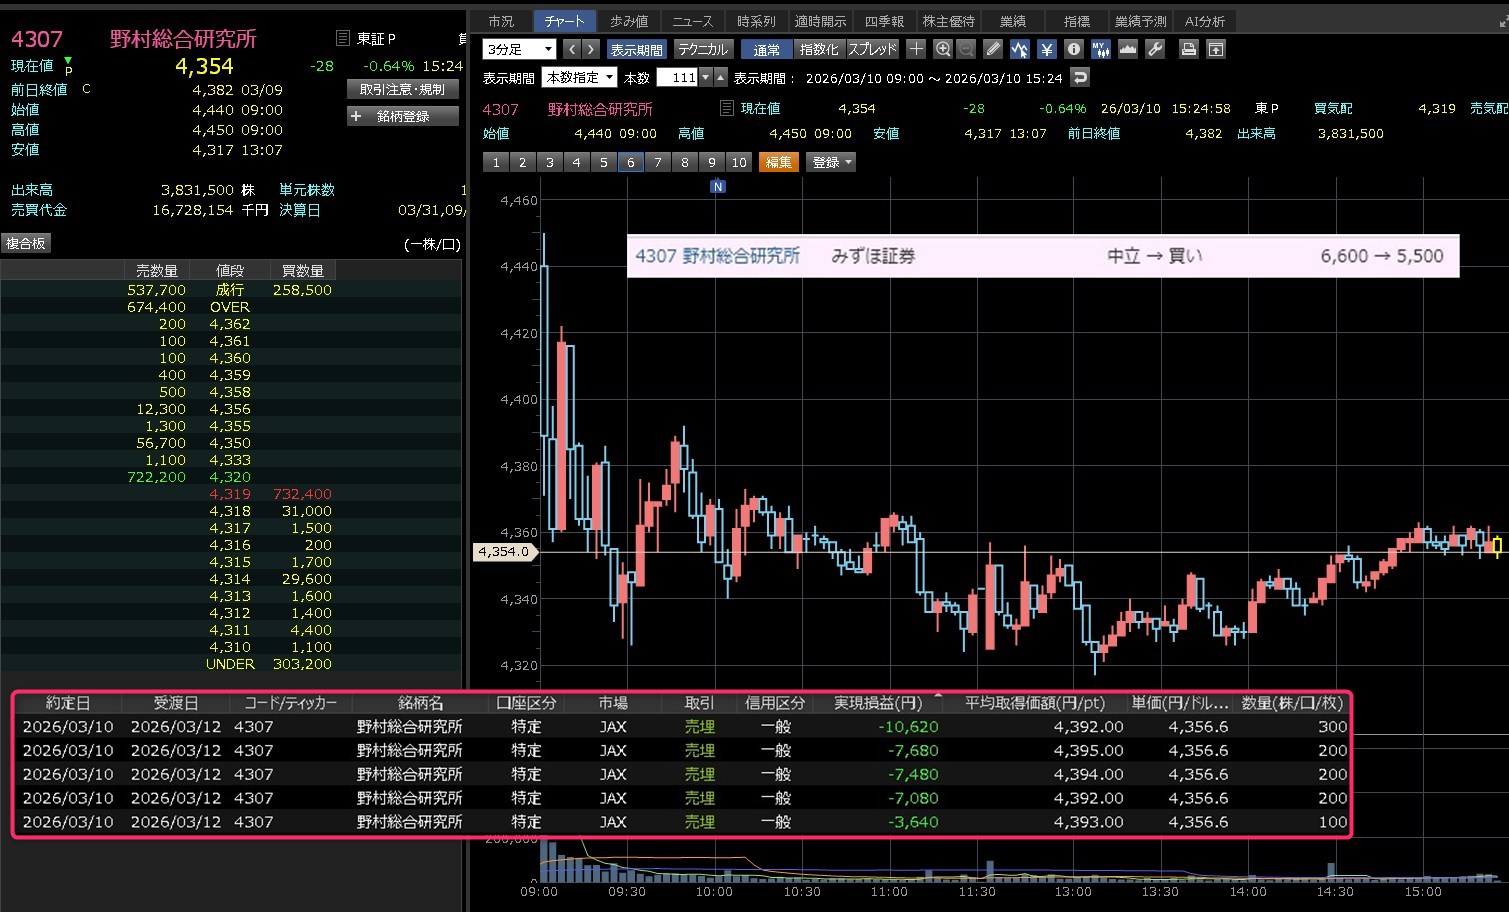
Task: Click the orange 編集 button
Action: pyautogui.click(x=778, y=162)
